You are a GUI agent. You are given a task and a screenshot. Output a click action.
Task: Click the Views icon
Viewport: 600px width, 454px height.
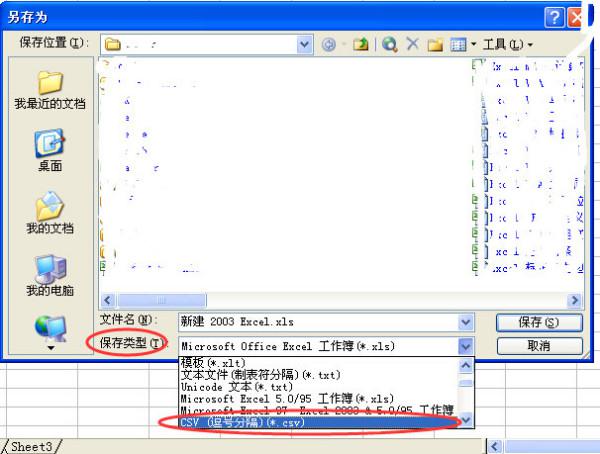point(458,45)
